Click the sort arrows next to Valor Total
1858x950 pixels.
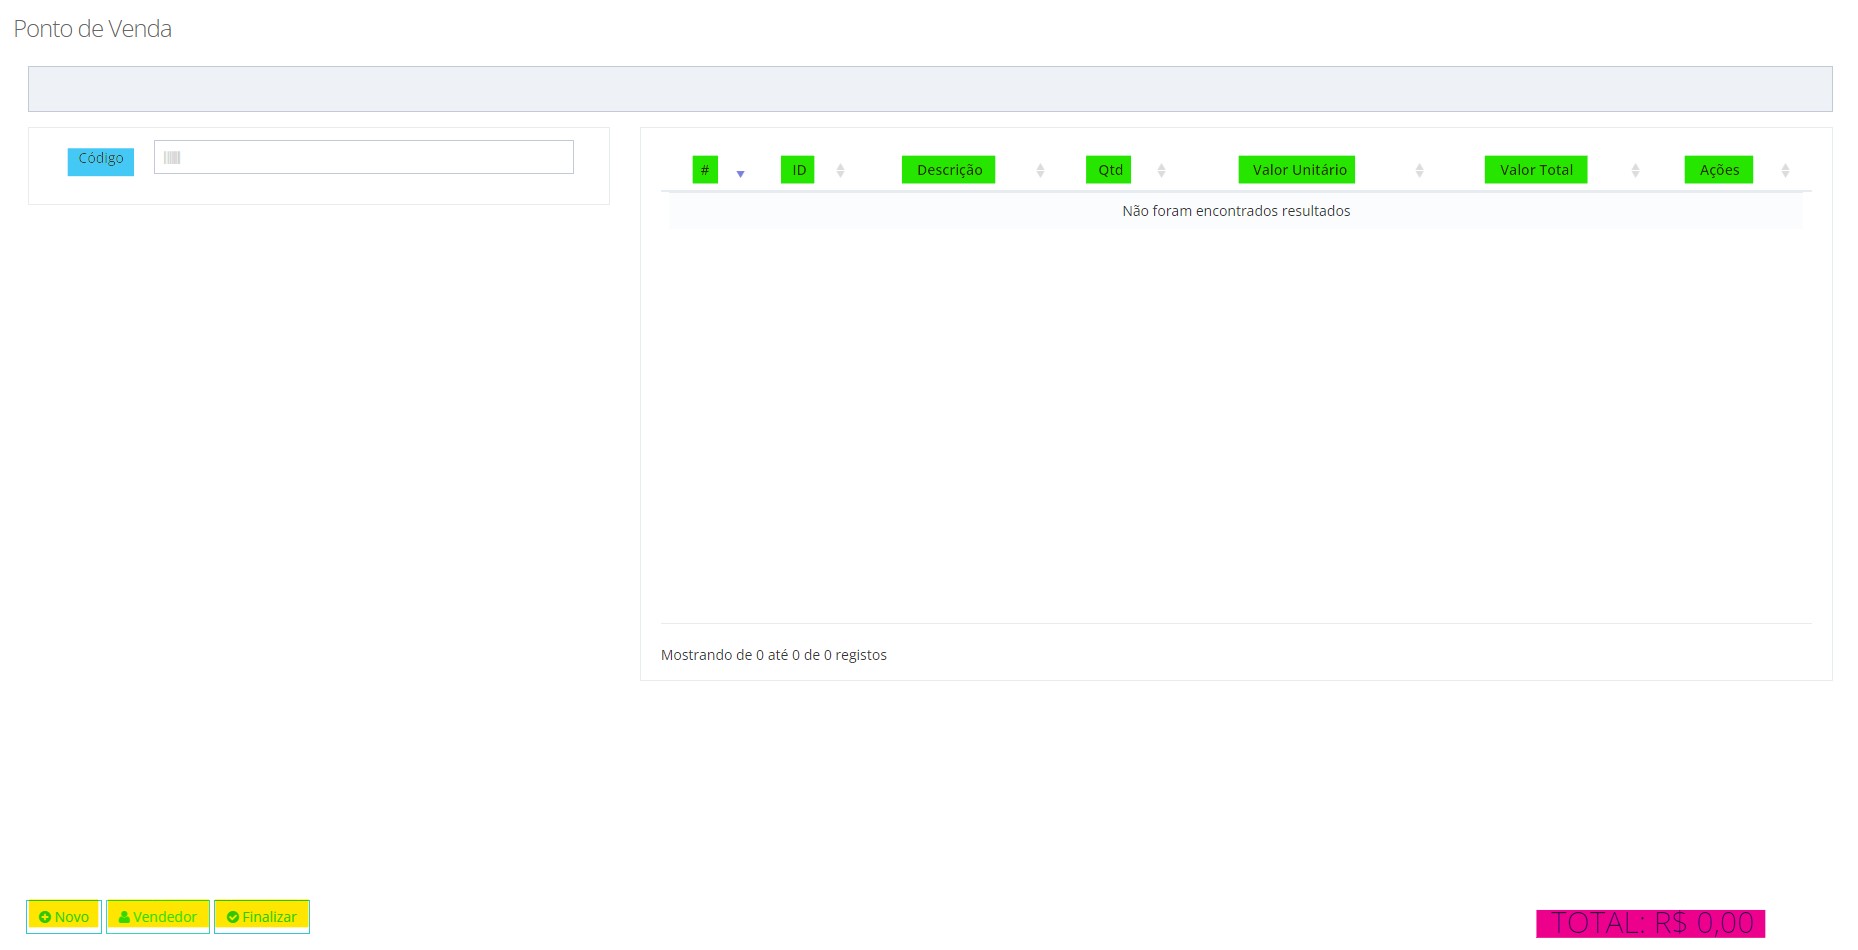1635,171
